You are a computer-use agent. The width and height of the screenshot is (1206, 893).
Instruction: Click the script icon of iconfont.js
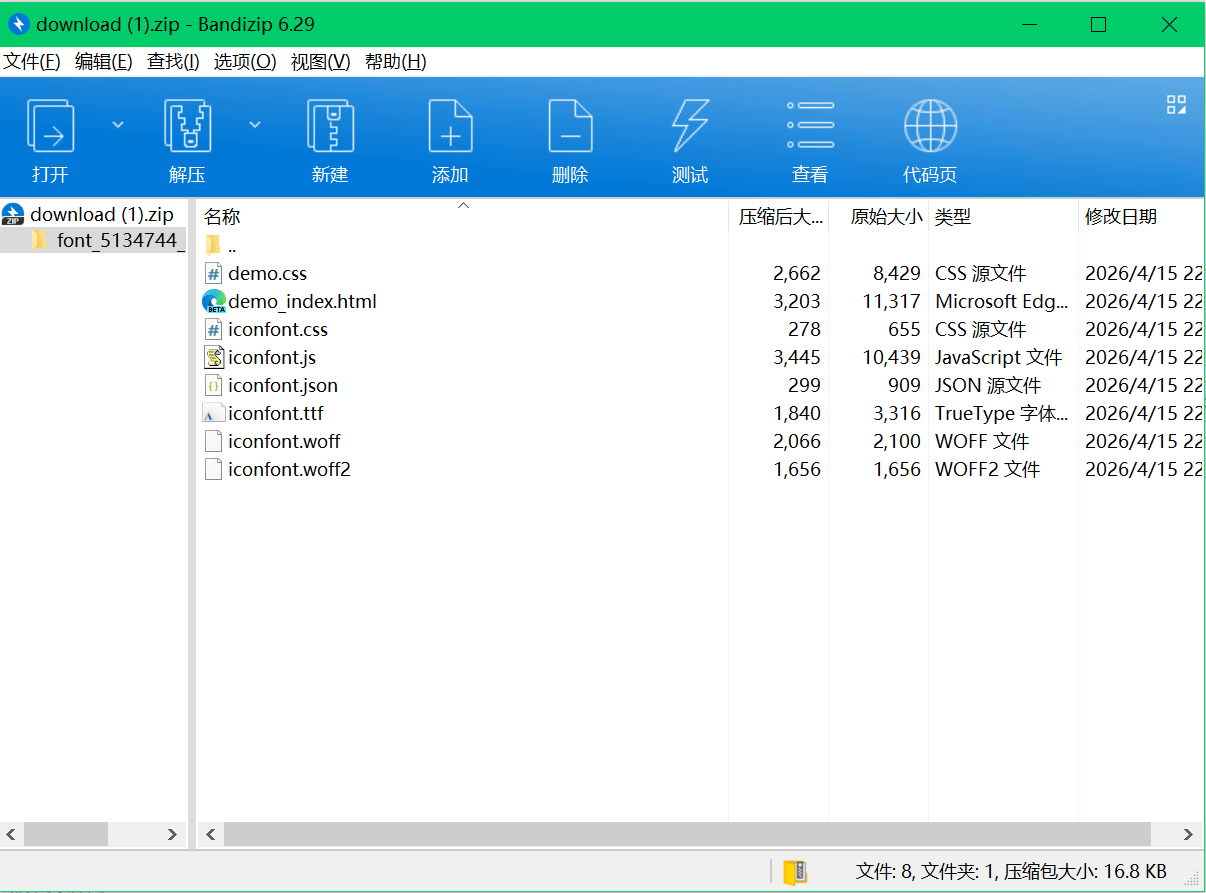click(x=214, y=357)
